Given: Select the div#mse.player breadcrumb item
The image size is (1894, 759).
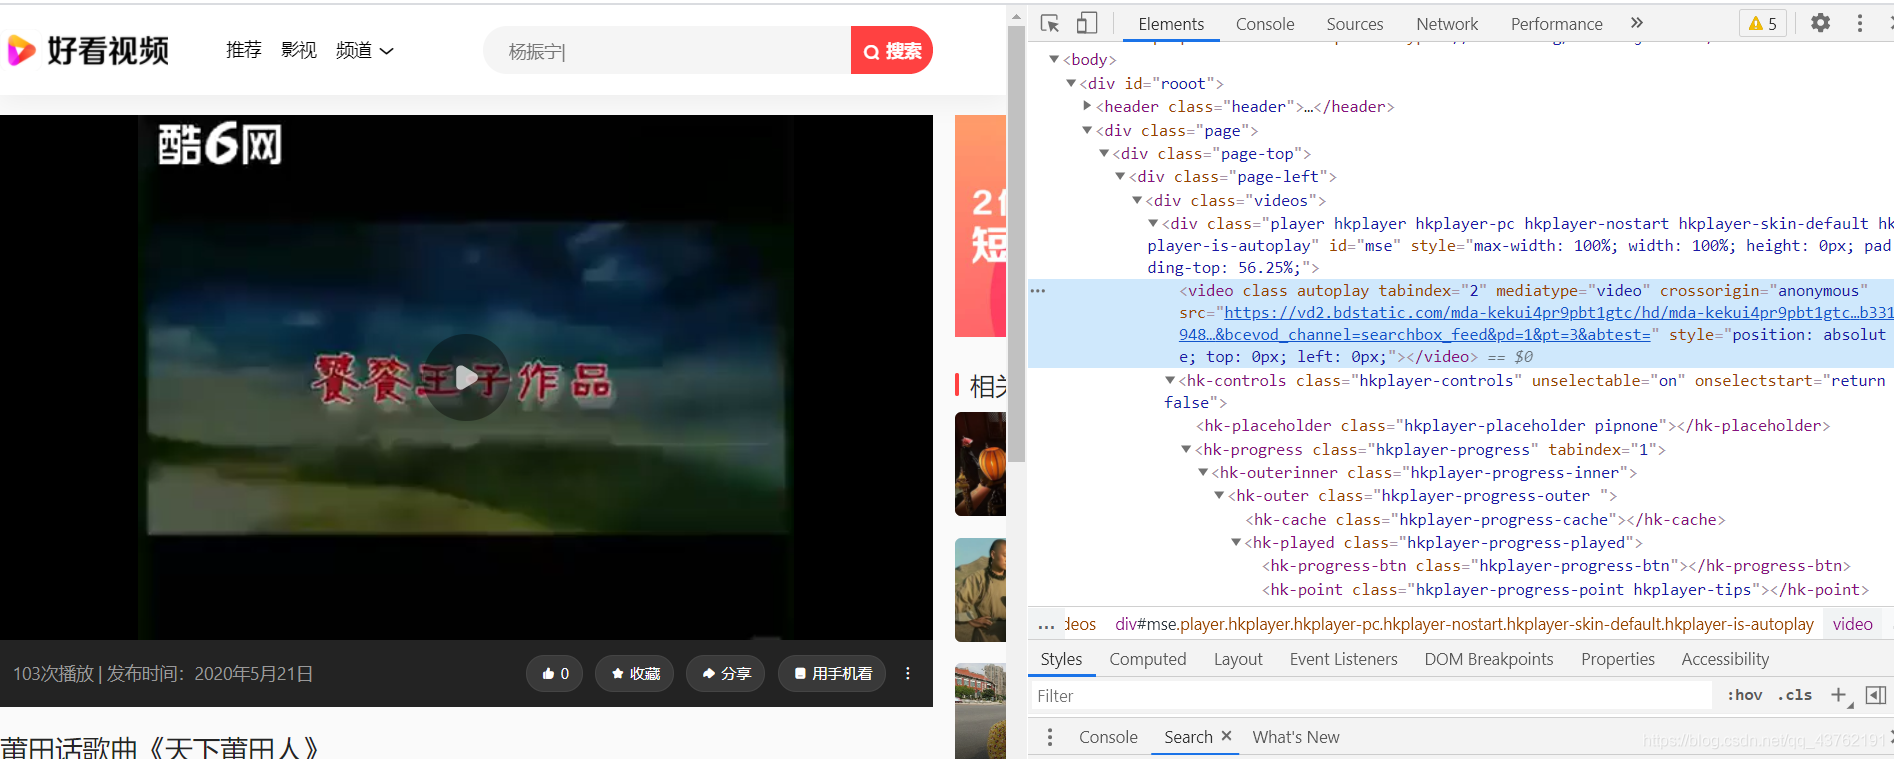Looking at the screenshot, I should click(x=1464, y=624).
